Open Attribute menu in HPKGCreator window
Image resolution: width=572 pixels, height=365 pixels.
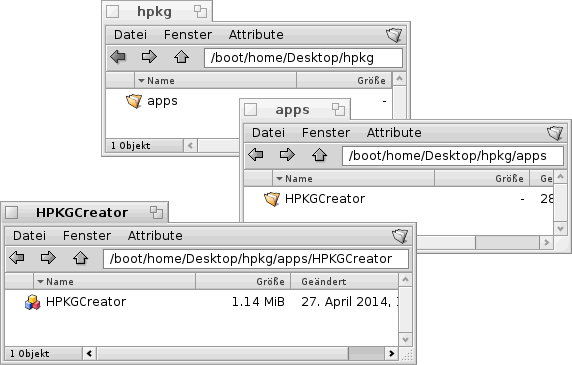click(x=155, y=236)
